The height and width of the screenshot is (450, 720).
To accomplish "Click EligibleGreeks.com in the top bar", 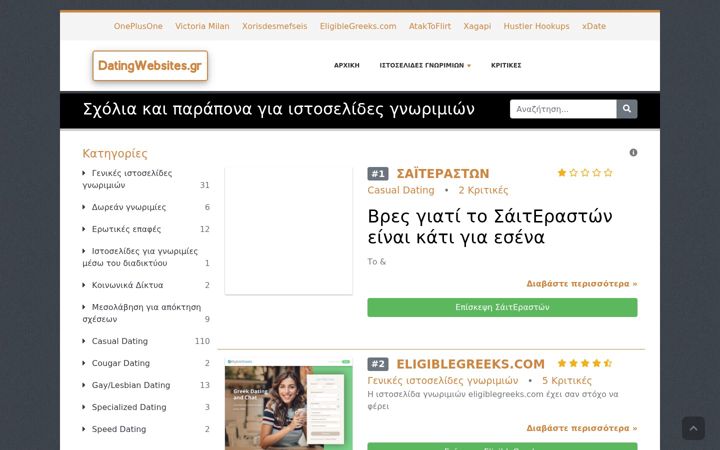I will [x=358, y=26].
